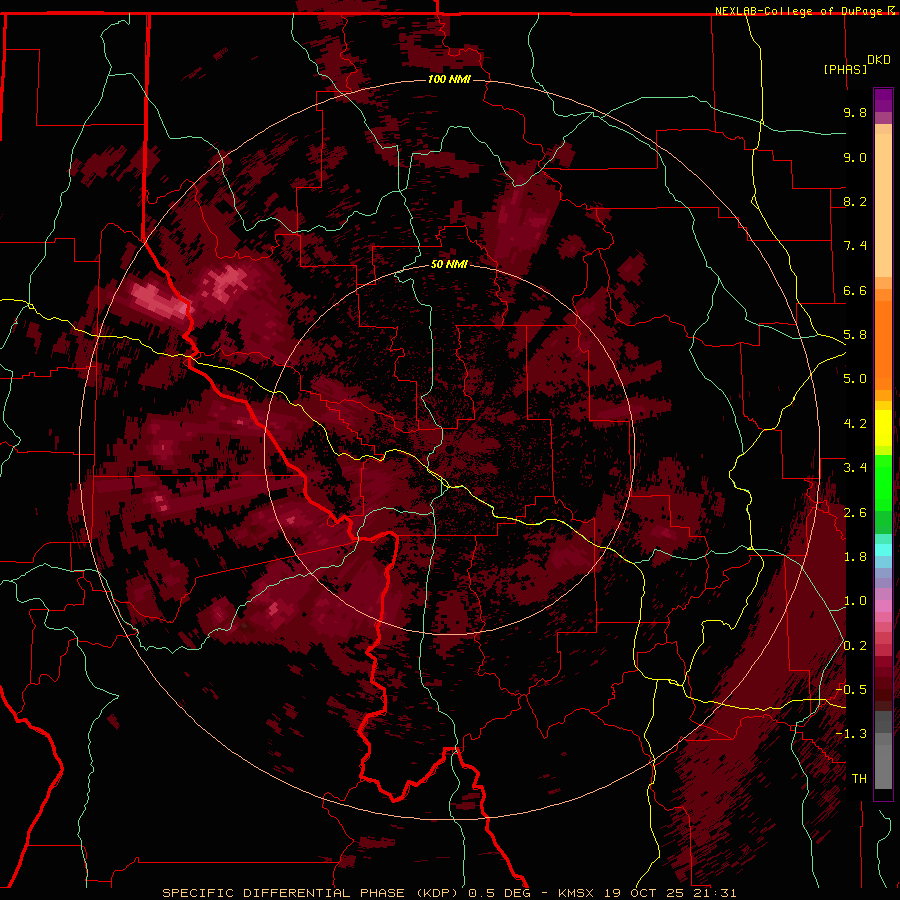Pick the cyan segment of the color bar
The height and width of the screenshot is (900, 900).
883,550
